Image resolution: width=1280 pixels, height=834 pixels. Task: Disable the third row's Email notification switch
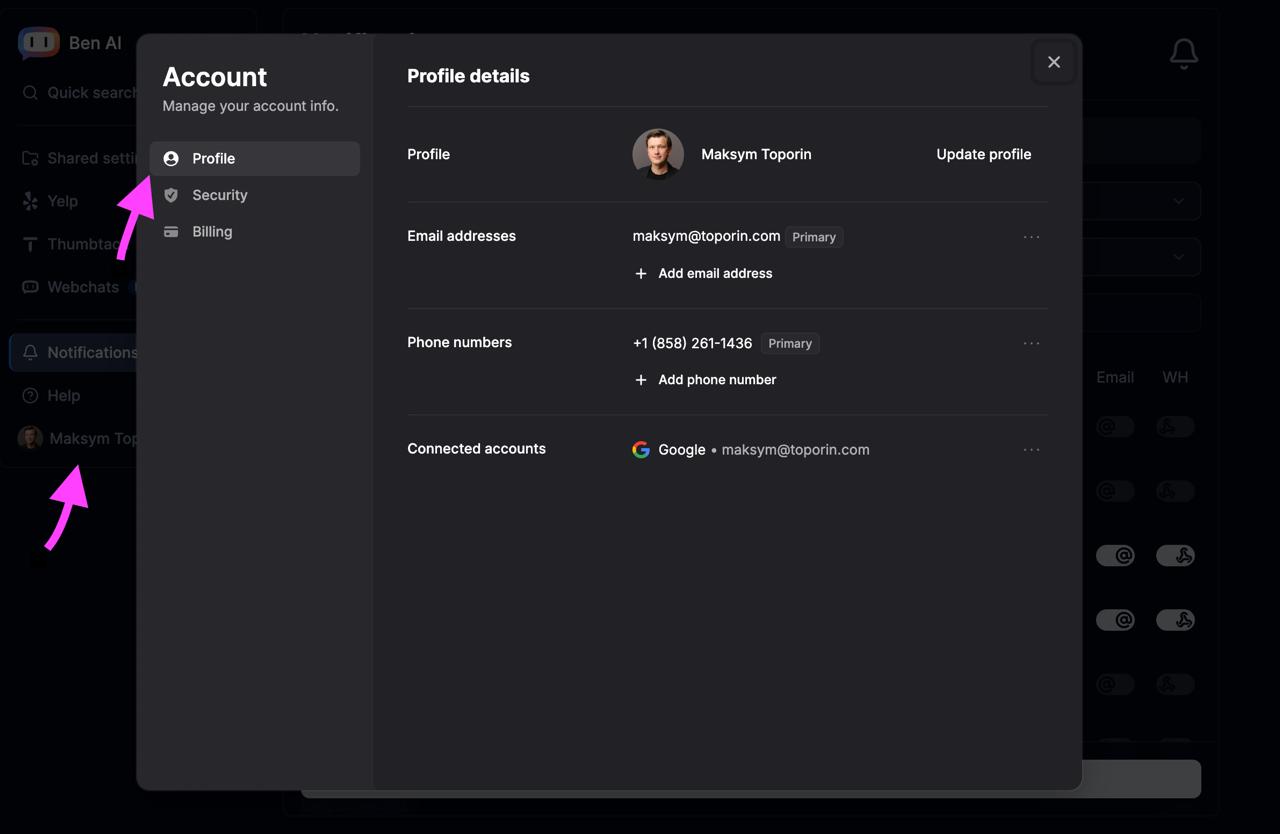pos(1115,555)
